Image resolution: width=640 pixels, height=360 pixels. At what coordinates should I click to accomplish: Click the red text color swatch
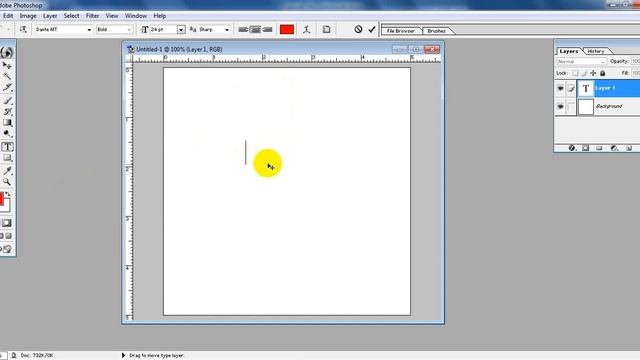coord(287,29)
